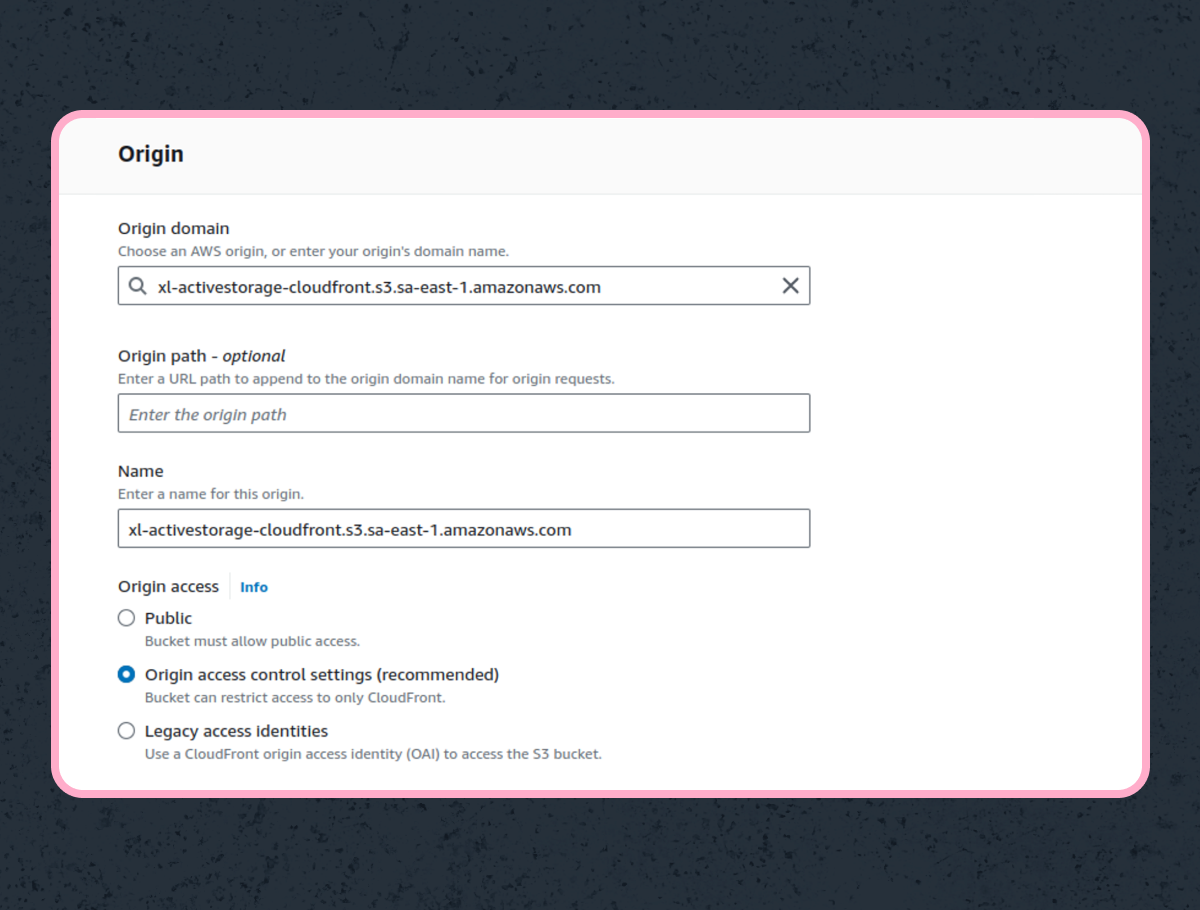
Task: Click the "Origin access" label text
Action: [168, 587]
